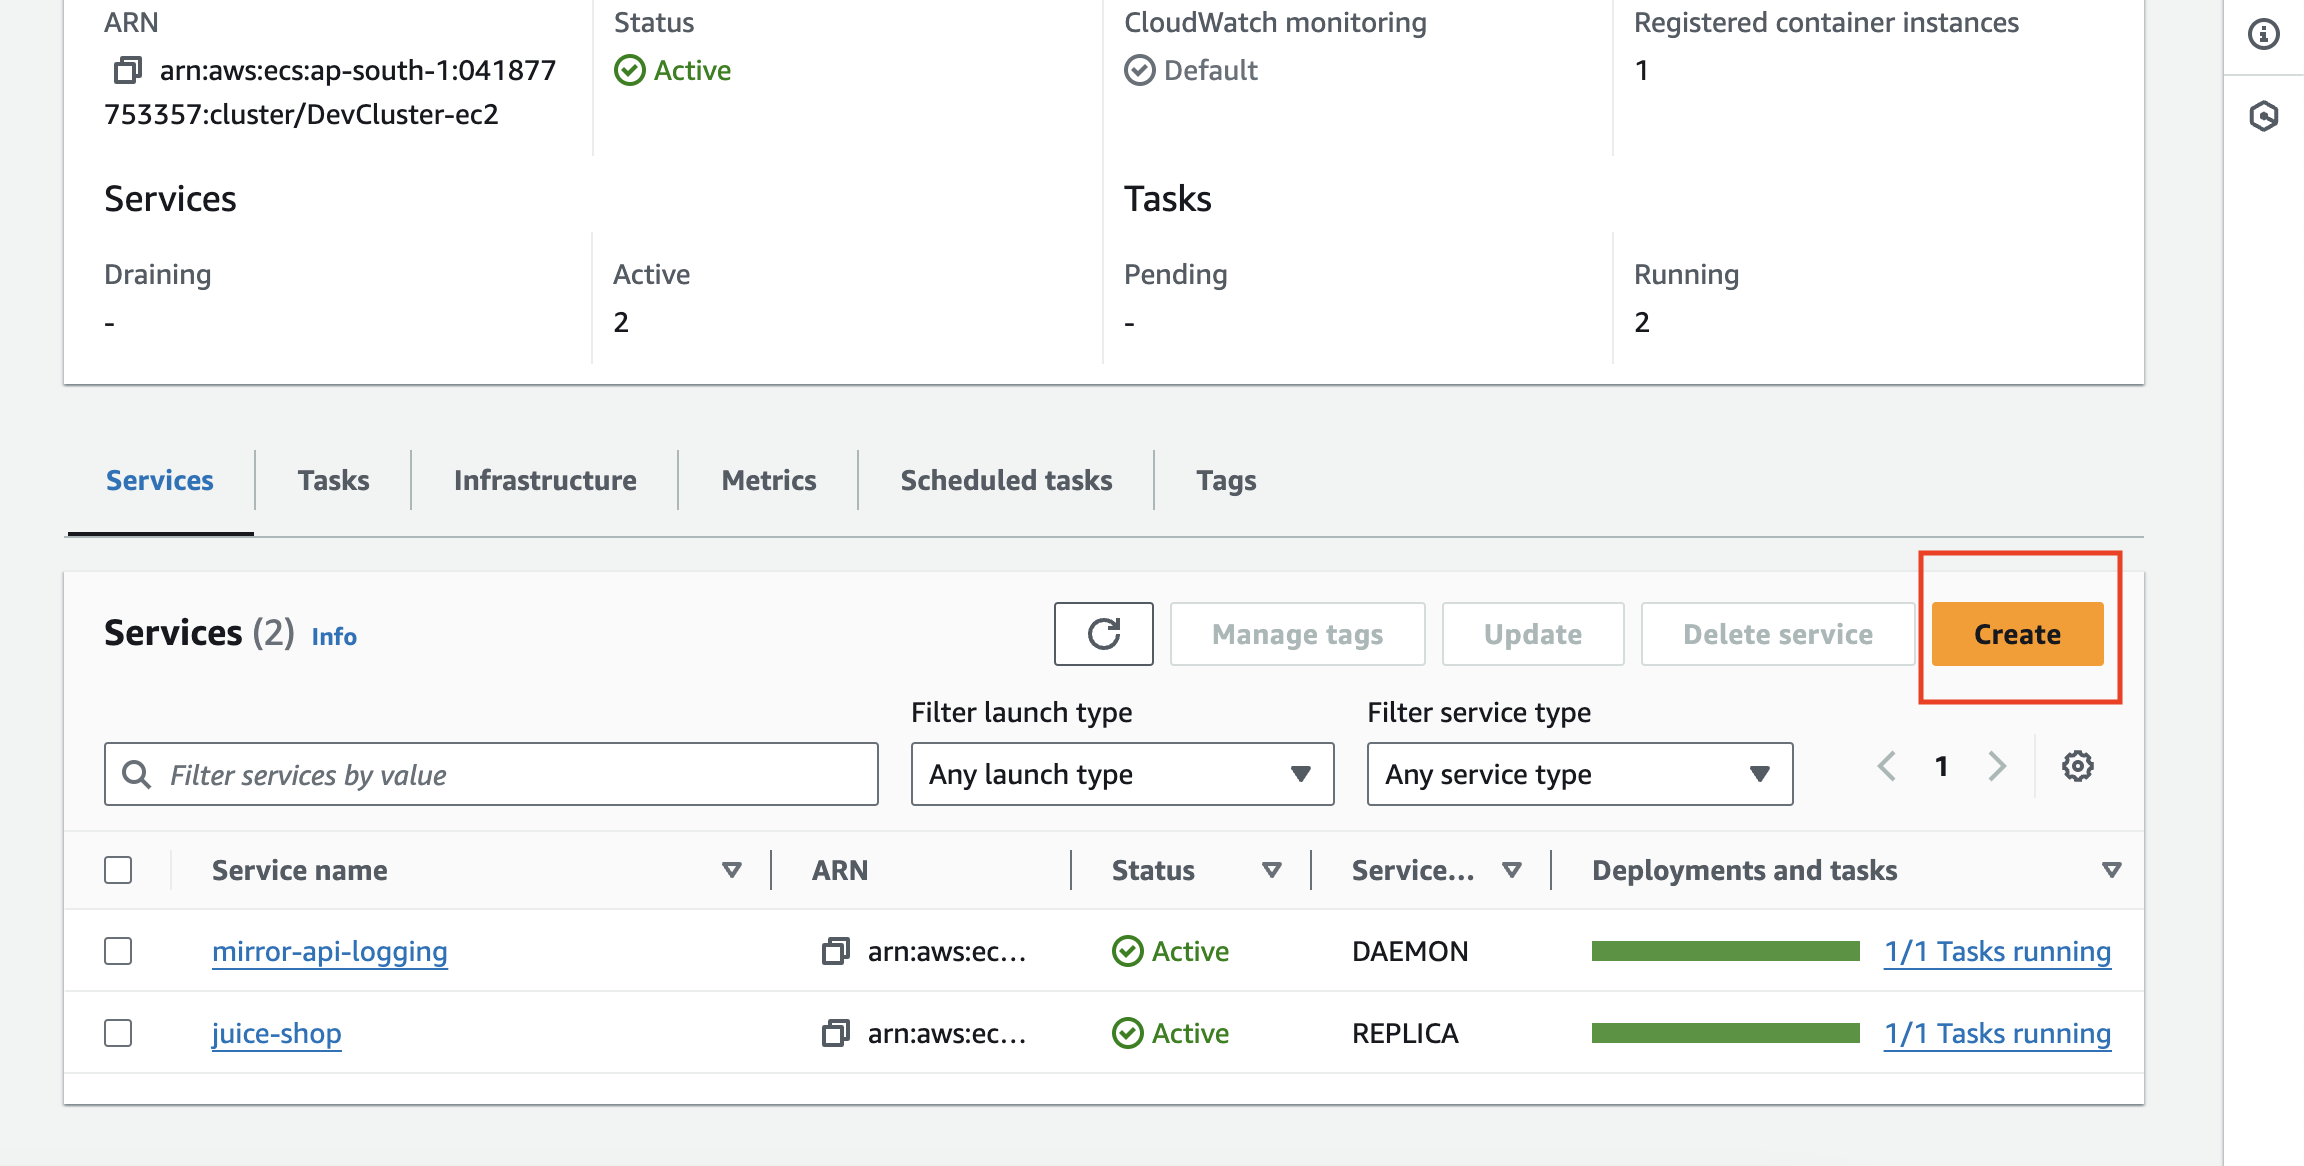Screen dimensions: 2304x1166
Task: Check the juice-shop row checkbox
Action: (x=118, y=1033)
